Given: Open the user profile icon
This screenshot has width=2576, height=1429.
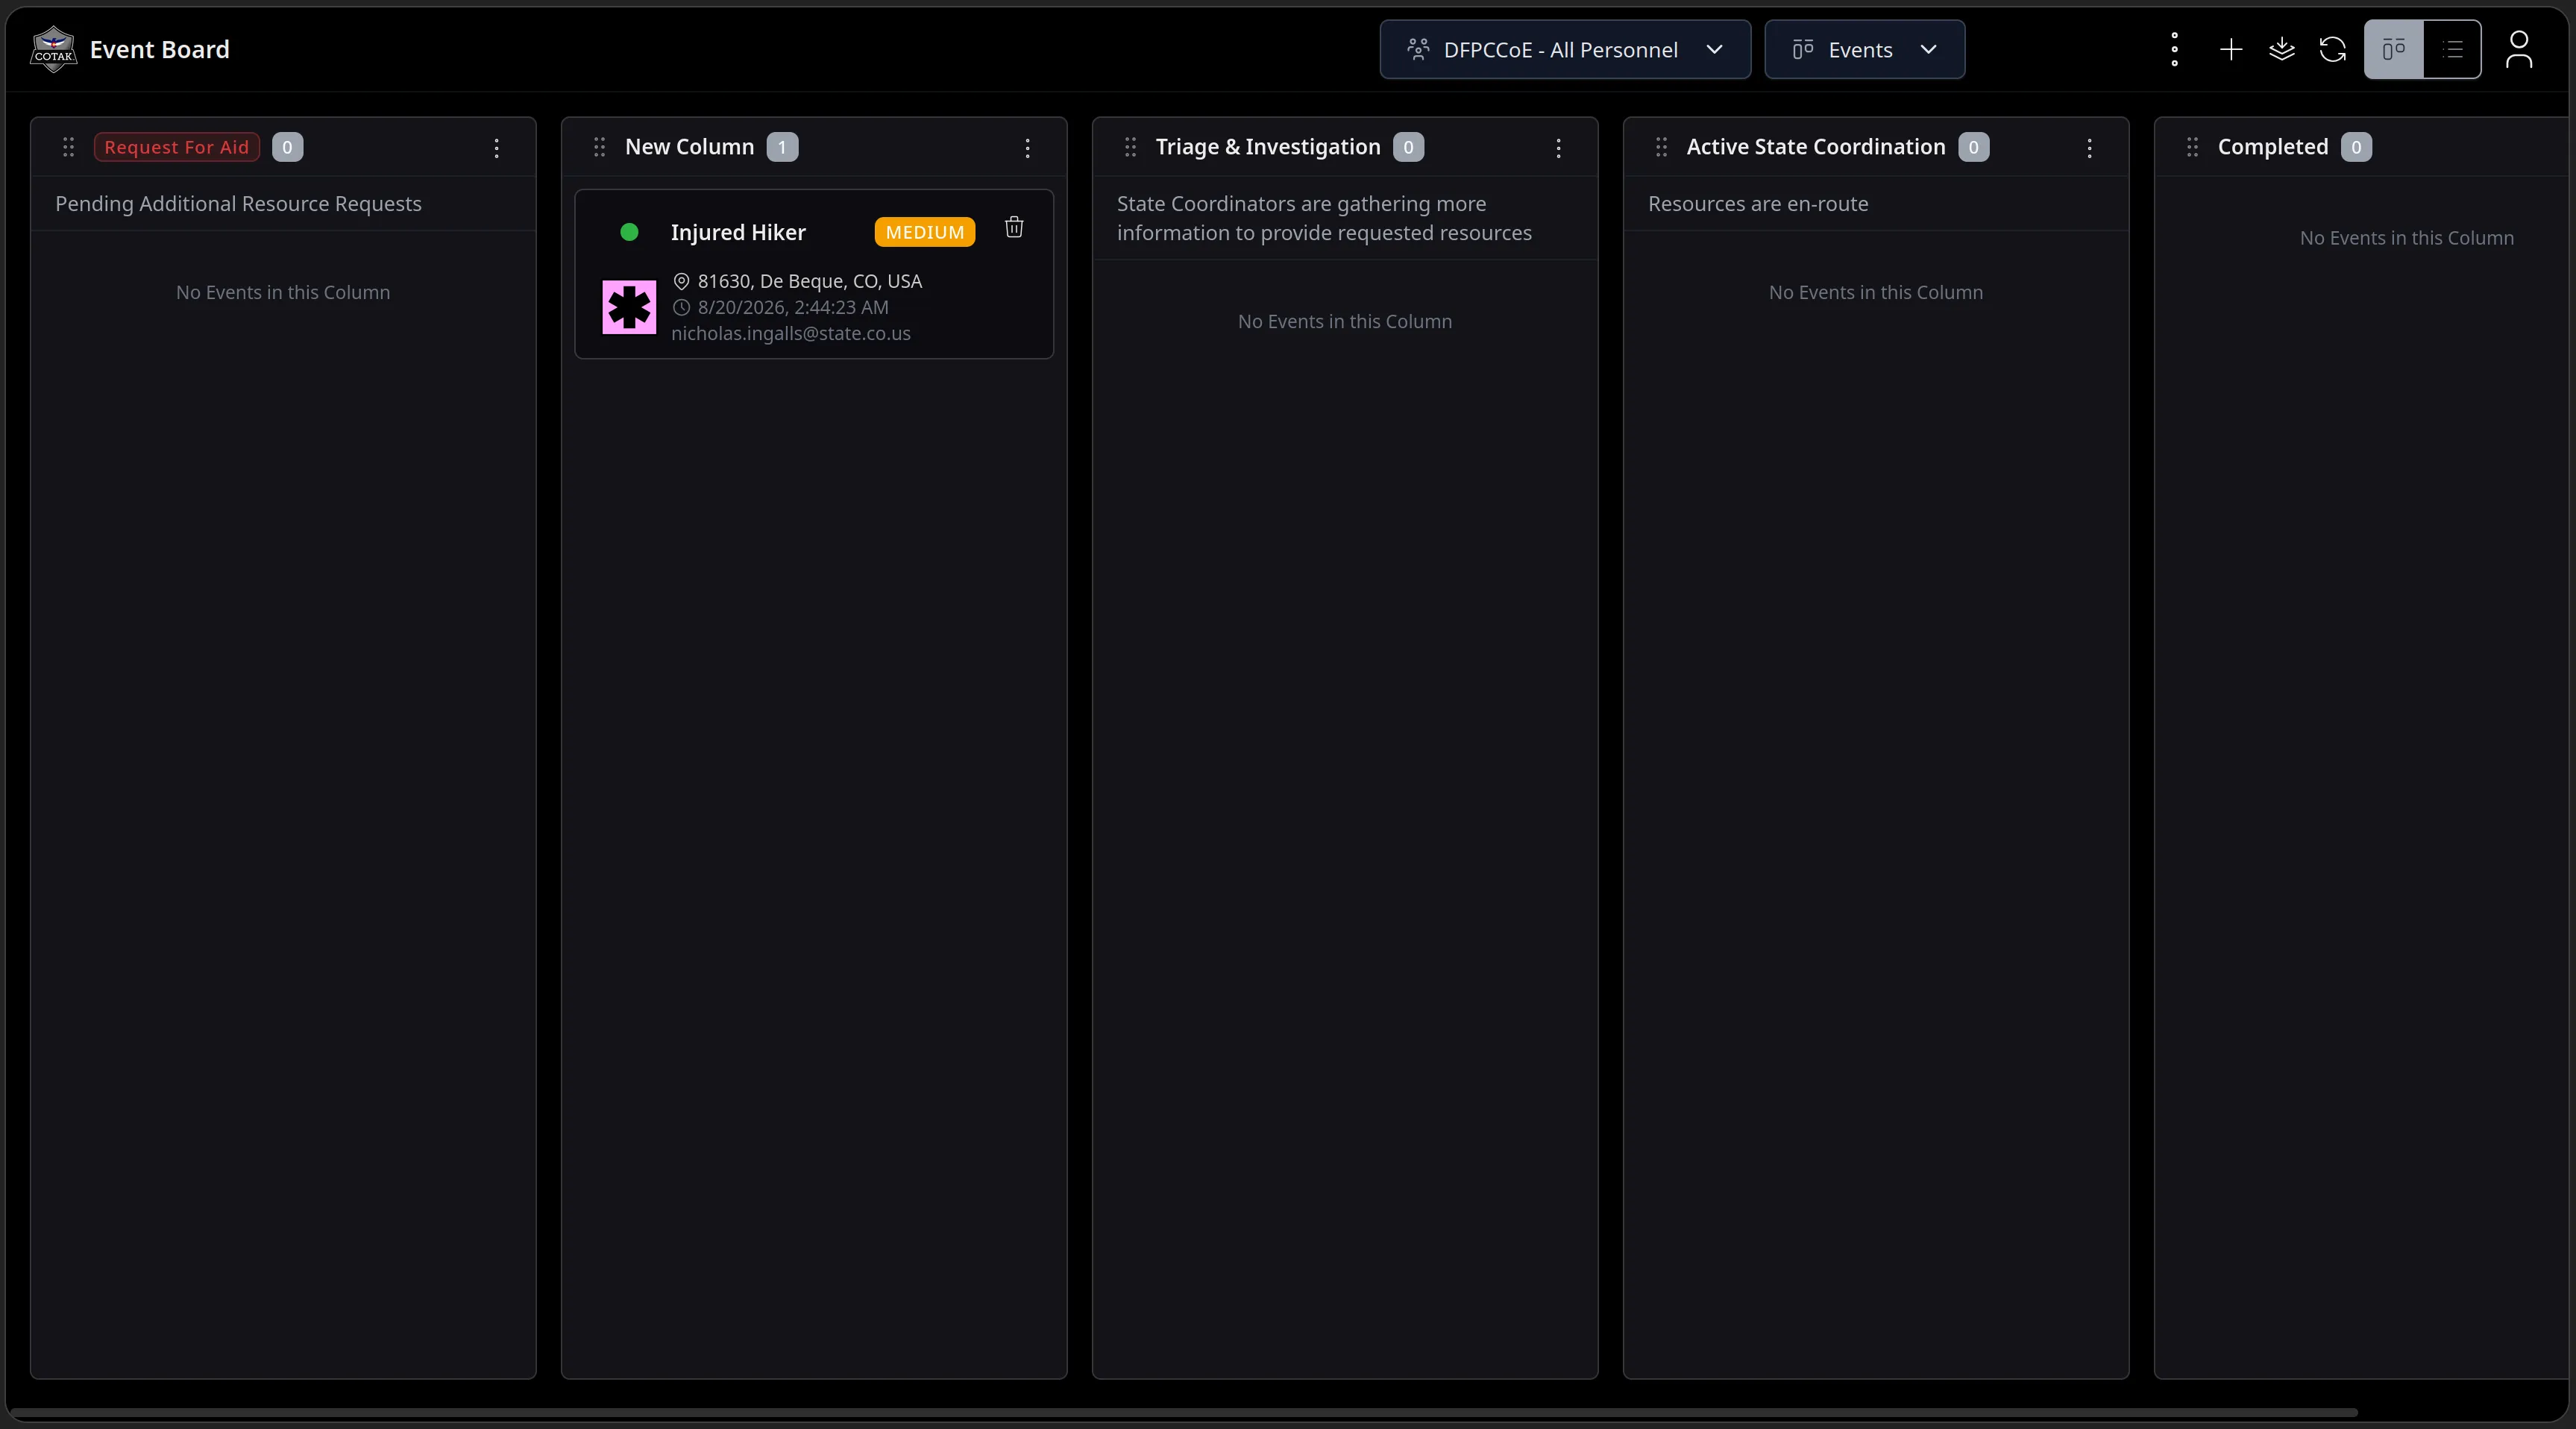Looking at the screenshot, I should point(2518,49).
